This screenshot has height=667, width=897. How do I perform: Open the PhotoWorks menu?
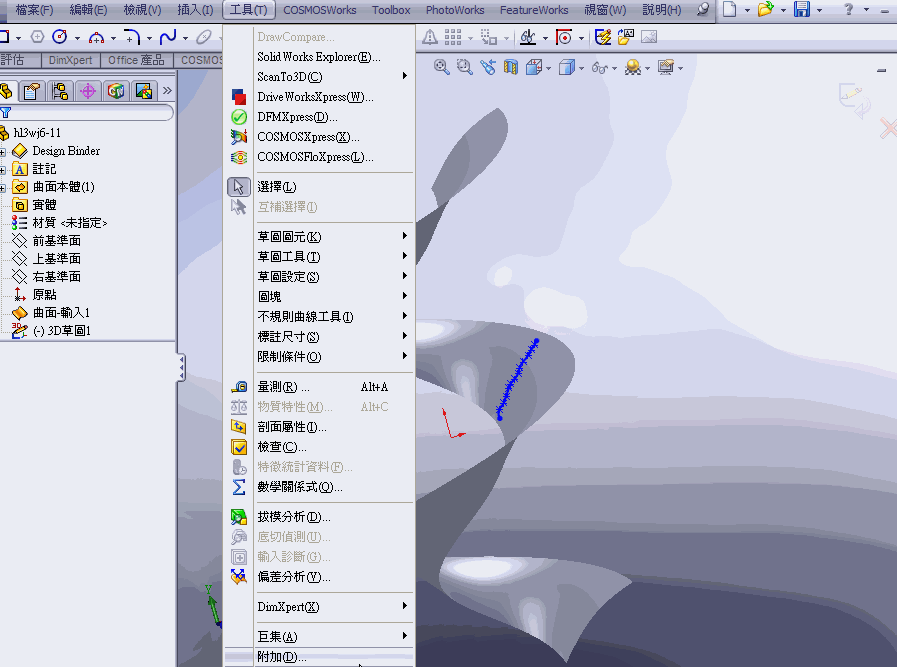point(455,10)
